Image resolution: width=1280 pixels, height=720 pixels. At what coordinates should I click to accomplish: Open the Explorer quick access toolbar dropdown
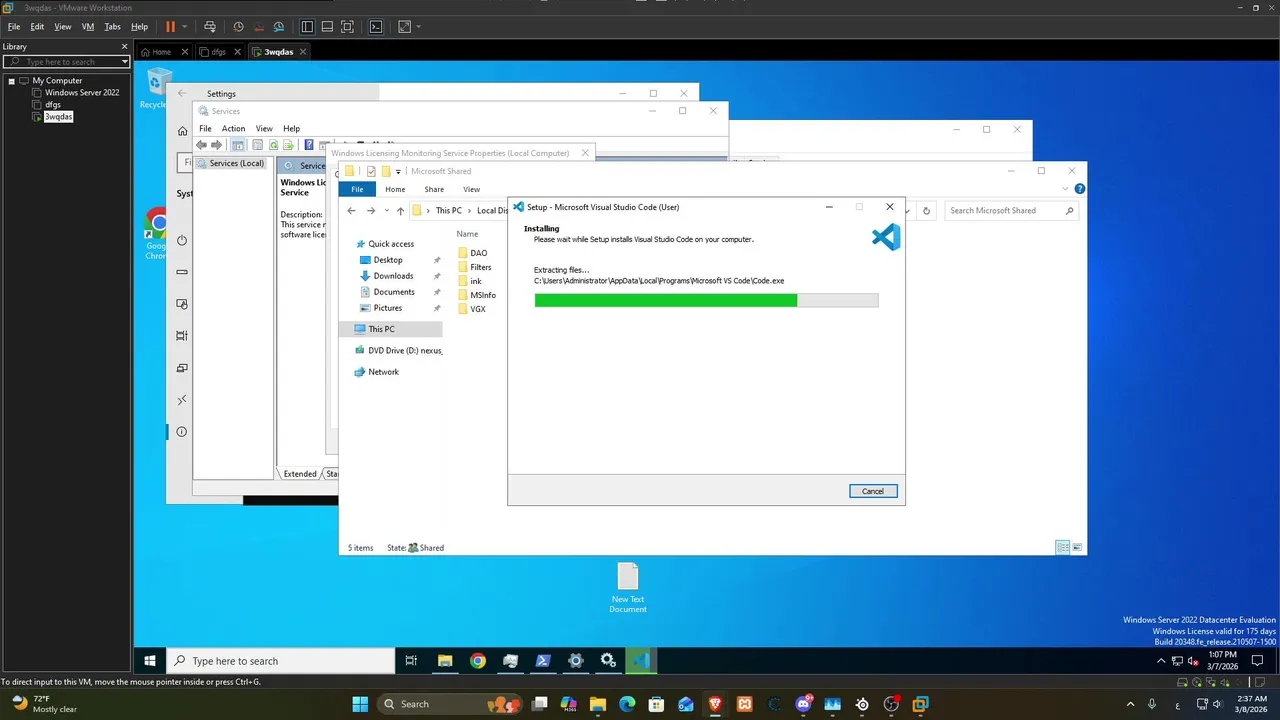point(398,172)
